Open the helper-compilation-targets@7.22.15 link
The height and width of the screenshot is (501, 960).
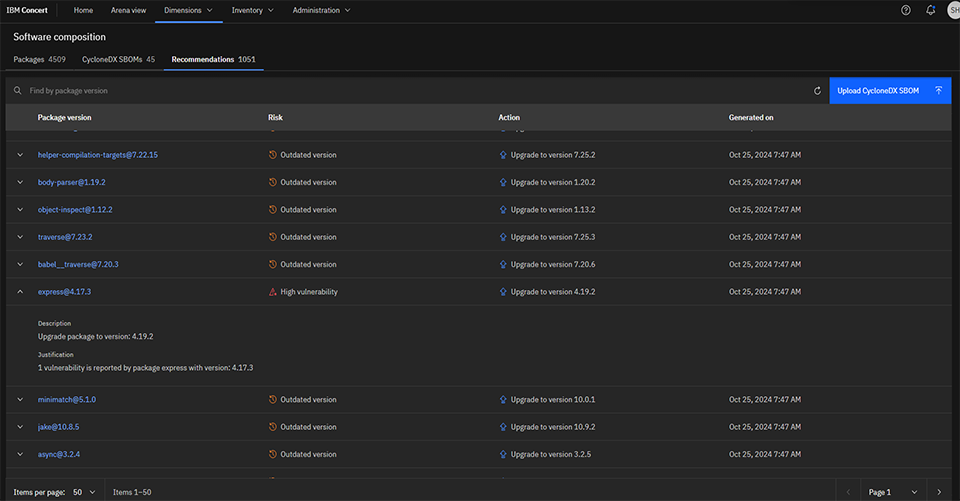(98, 155)
